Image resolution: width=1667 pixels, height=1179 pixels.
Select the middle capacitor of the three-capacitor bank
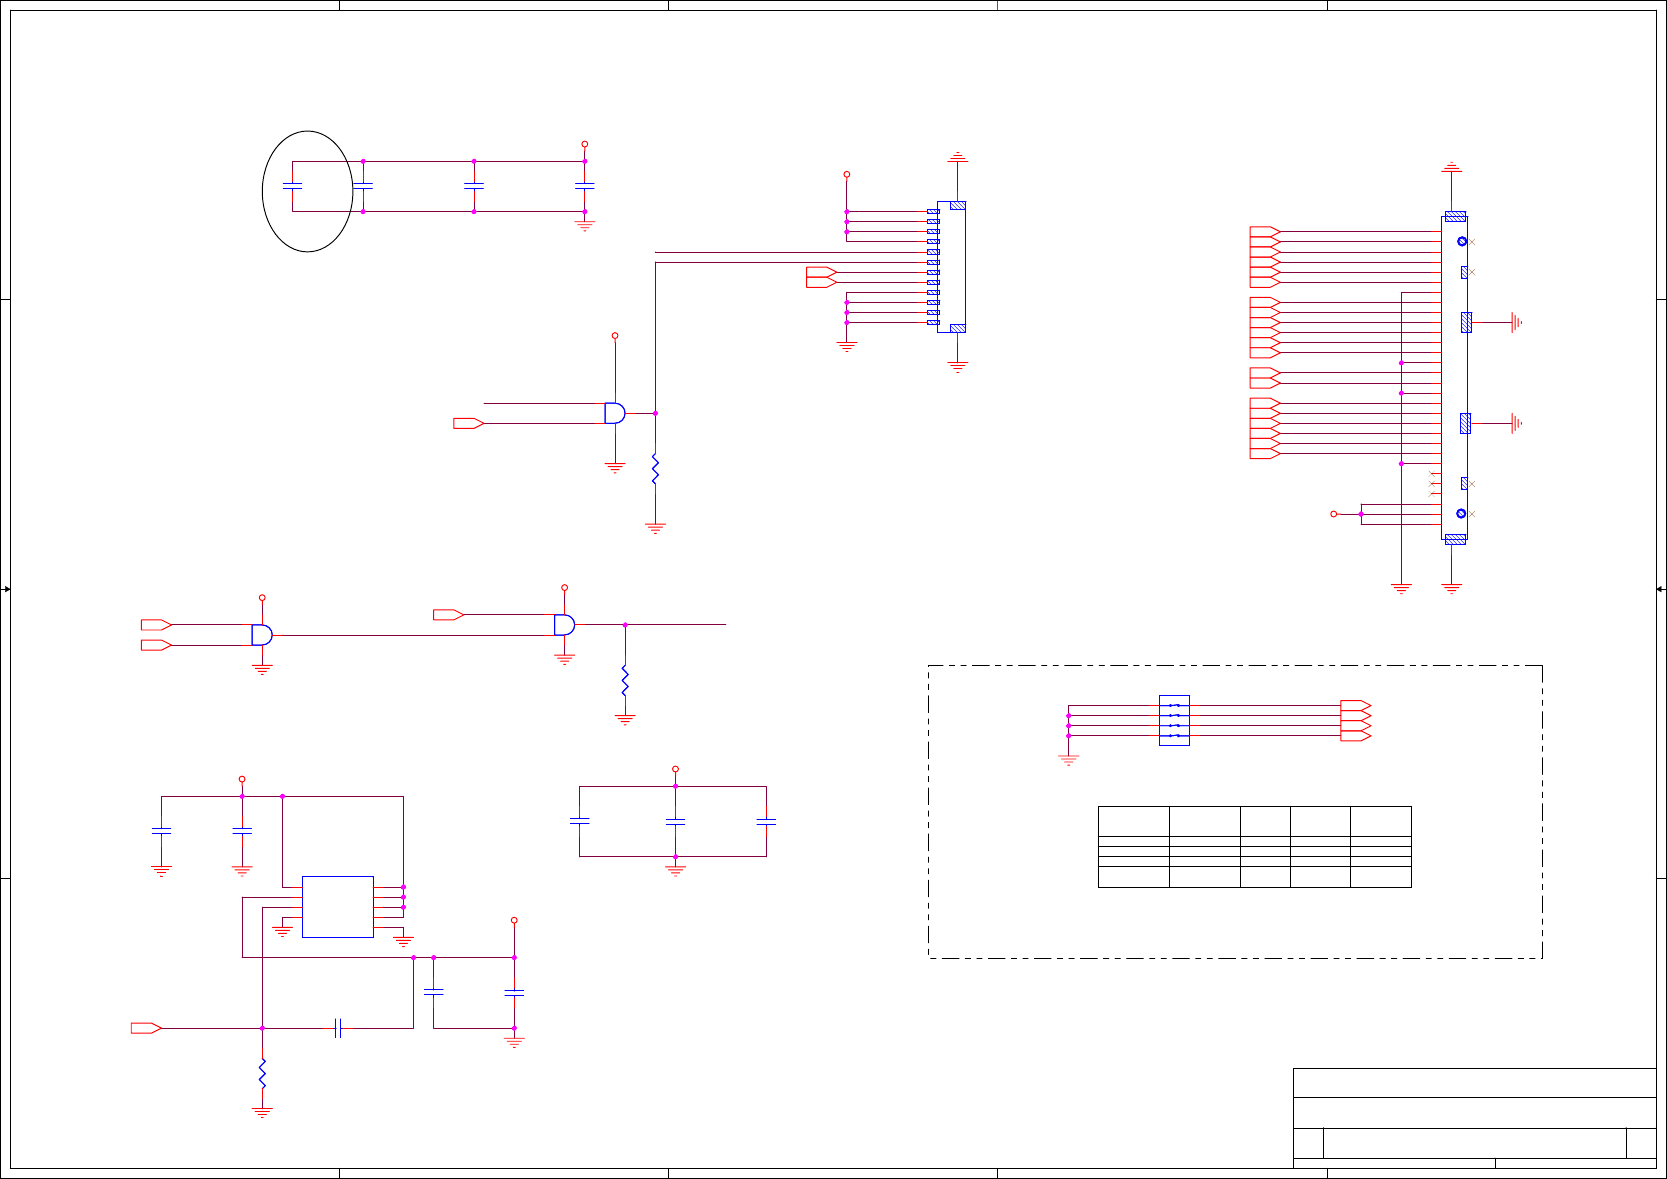pos(675,821)
